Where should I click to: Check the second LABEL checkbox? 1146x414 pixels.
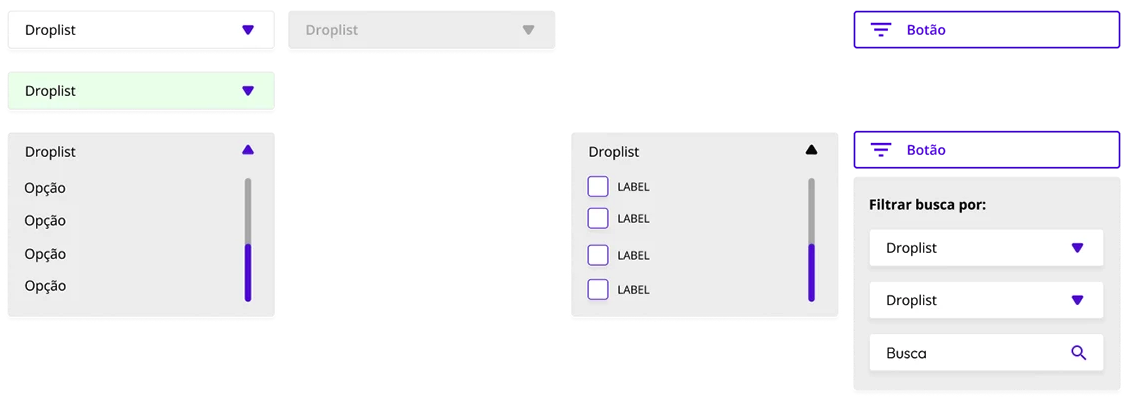[x=598, y=218]
